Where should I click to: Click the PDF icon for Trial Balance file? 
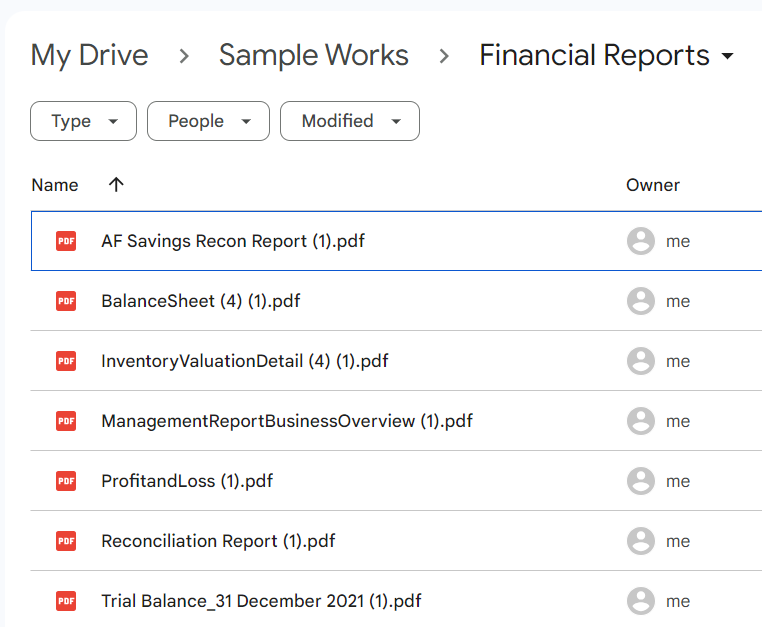coord(66,601)
